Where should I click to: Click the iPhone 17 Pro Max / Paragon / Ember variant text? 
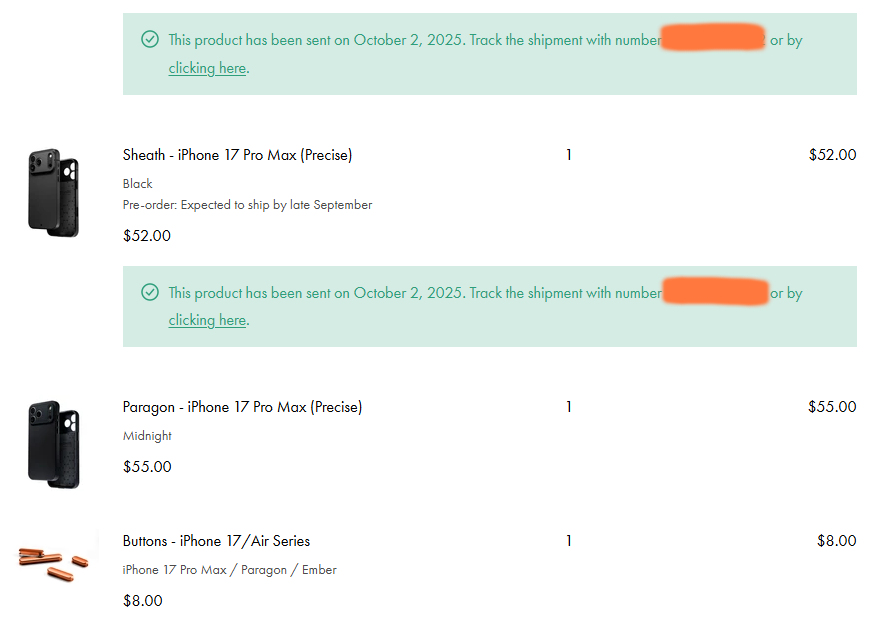[229, 570]
